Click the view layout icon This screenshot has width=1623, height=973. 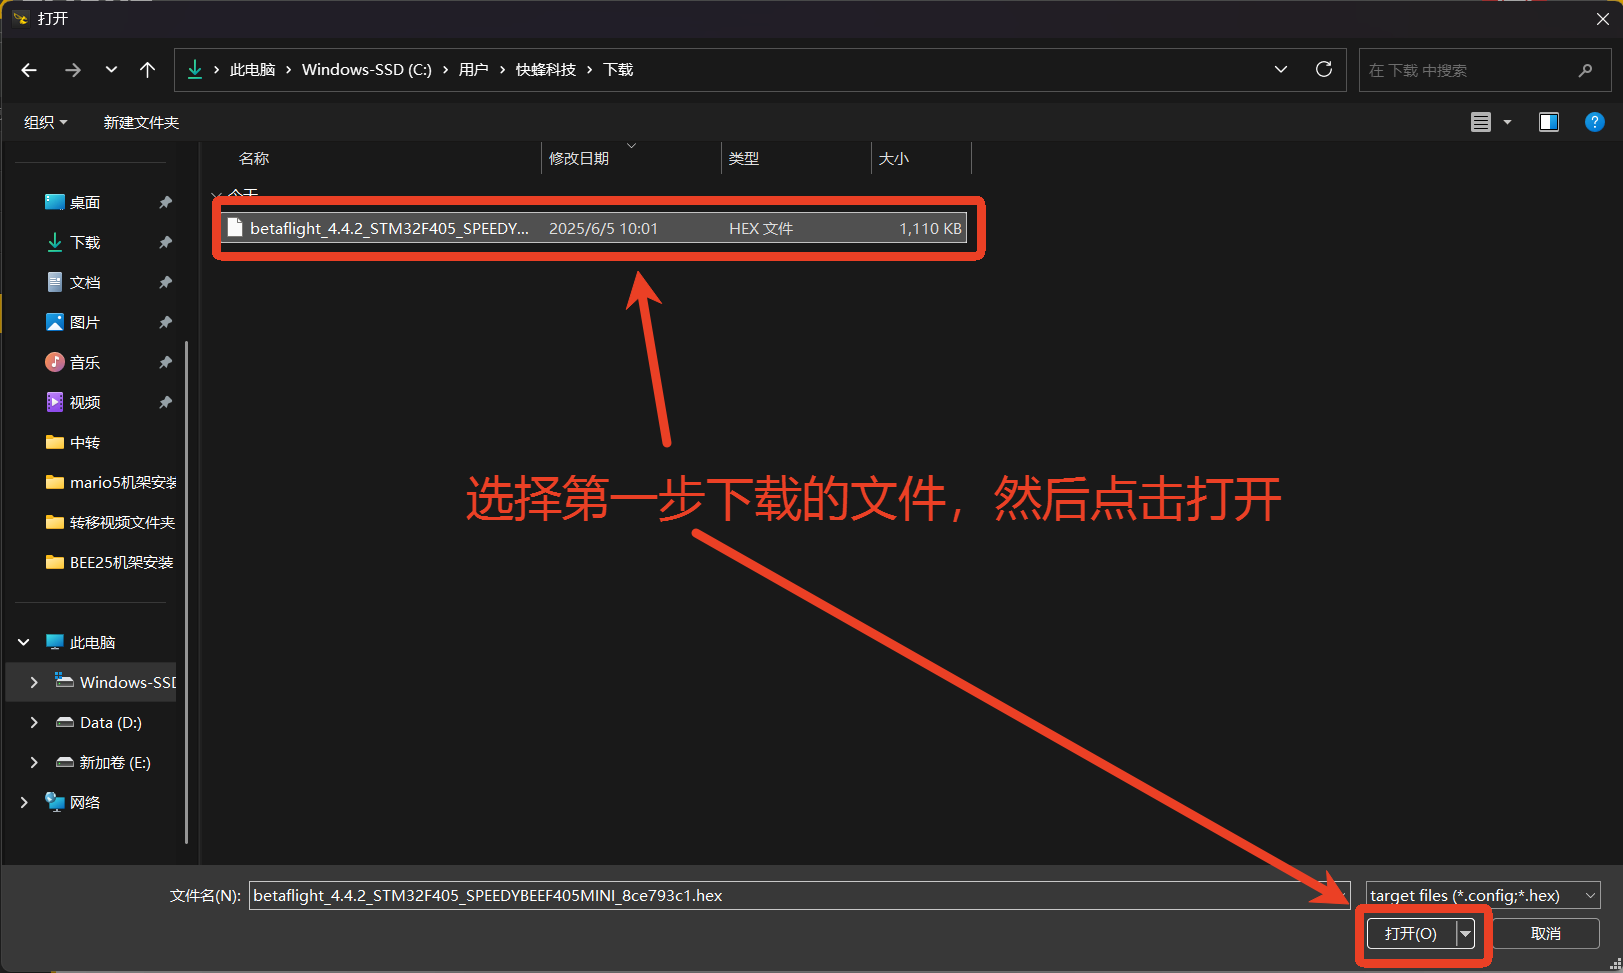pyautogui.click(x=1481, y=122)
